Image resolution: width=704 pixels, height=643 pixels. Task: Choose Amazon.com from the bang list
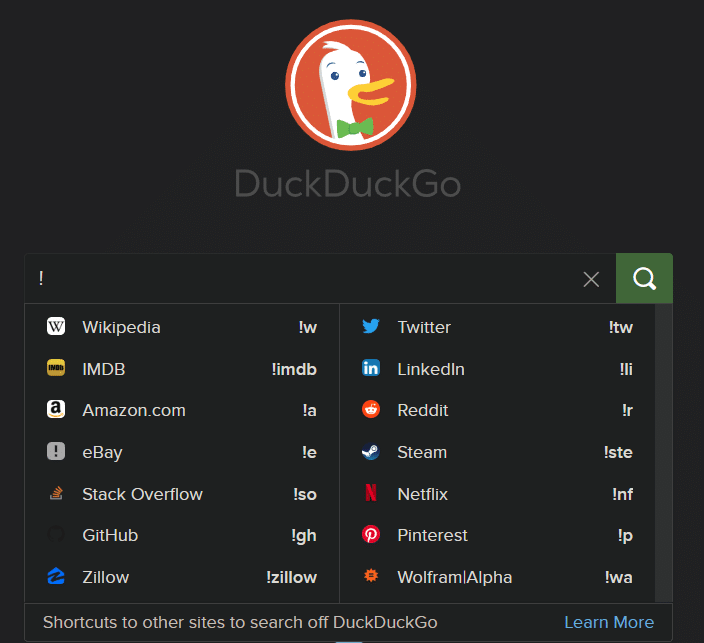tap(182, 410)
